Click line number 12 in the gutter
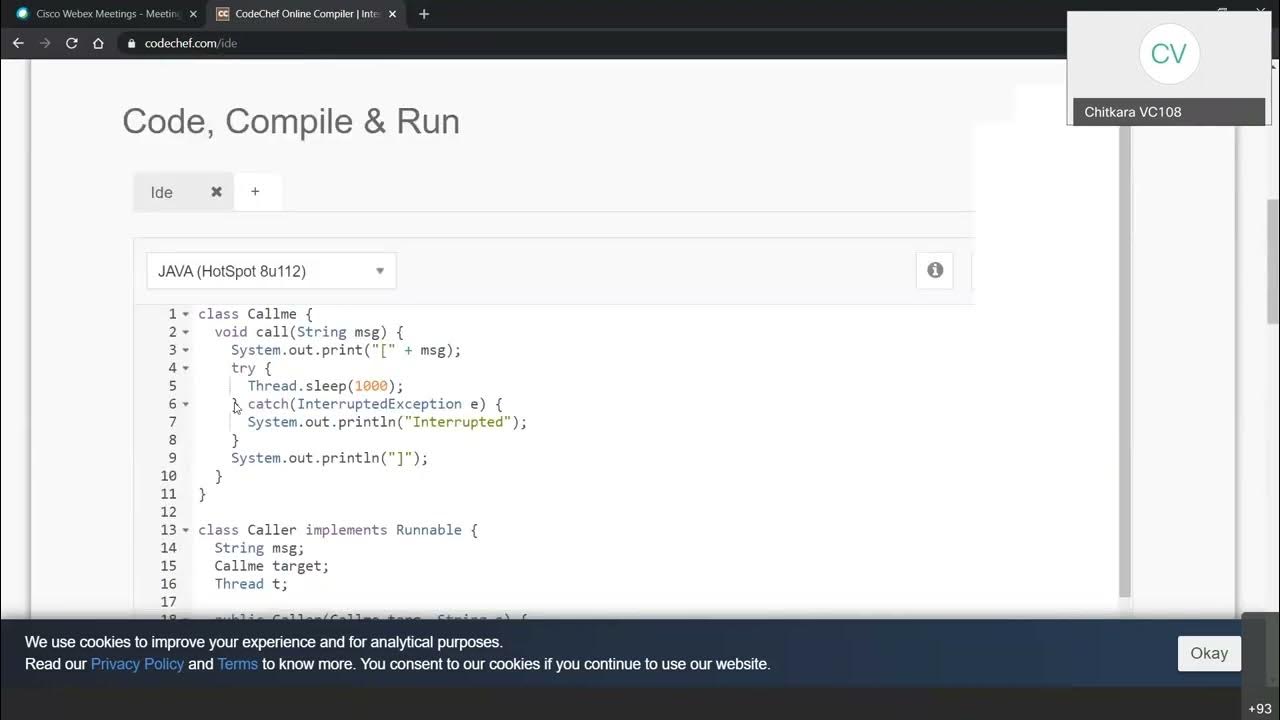The height and width of the screenshot is (720, 1280). [x=168, y=512]
